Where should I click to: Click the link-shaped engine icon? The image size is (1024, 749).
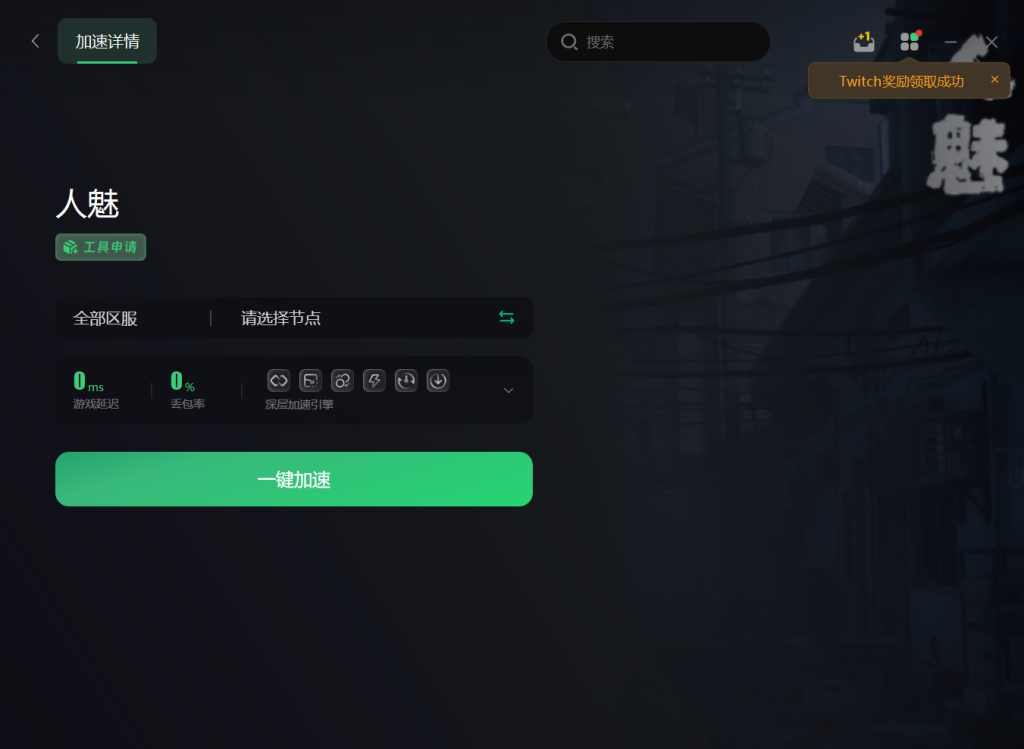pos(279,381)
